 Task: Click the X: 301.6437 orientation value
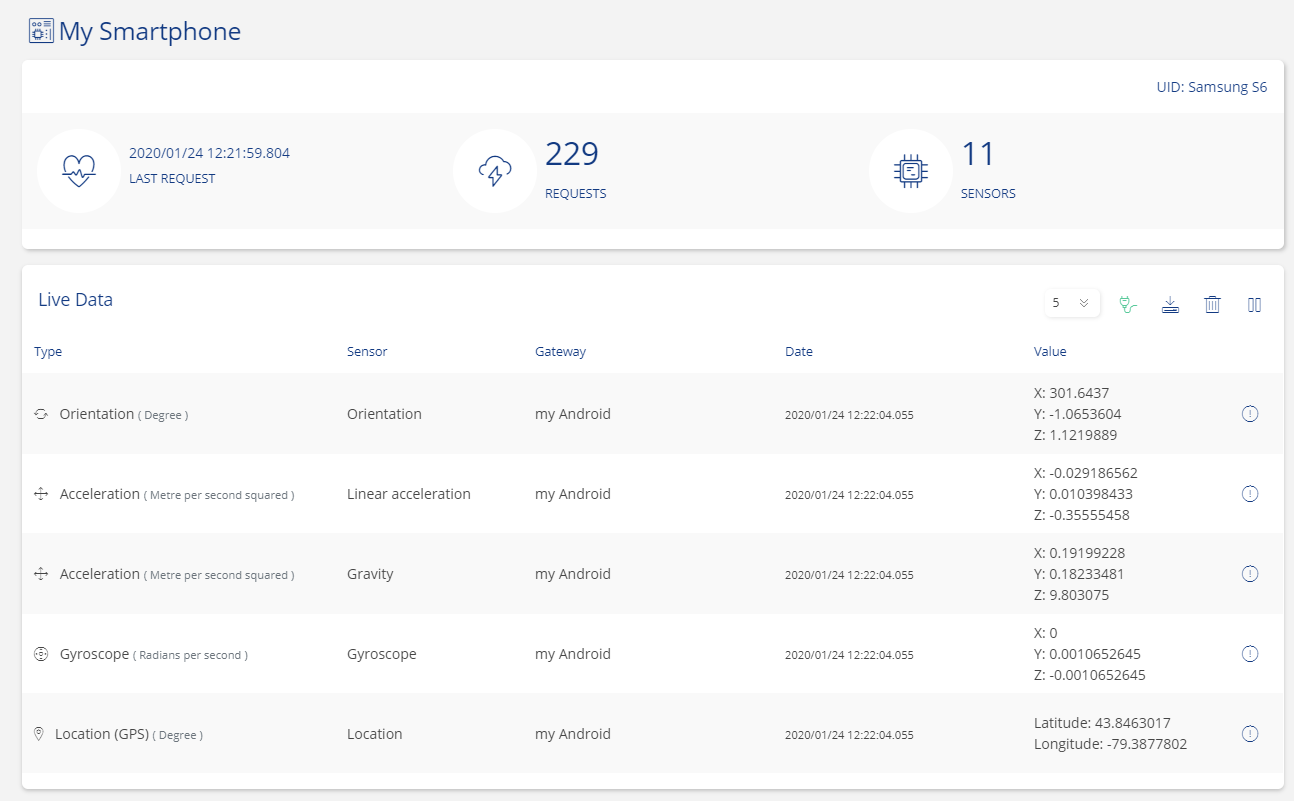pos(1071,393)
